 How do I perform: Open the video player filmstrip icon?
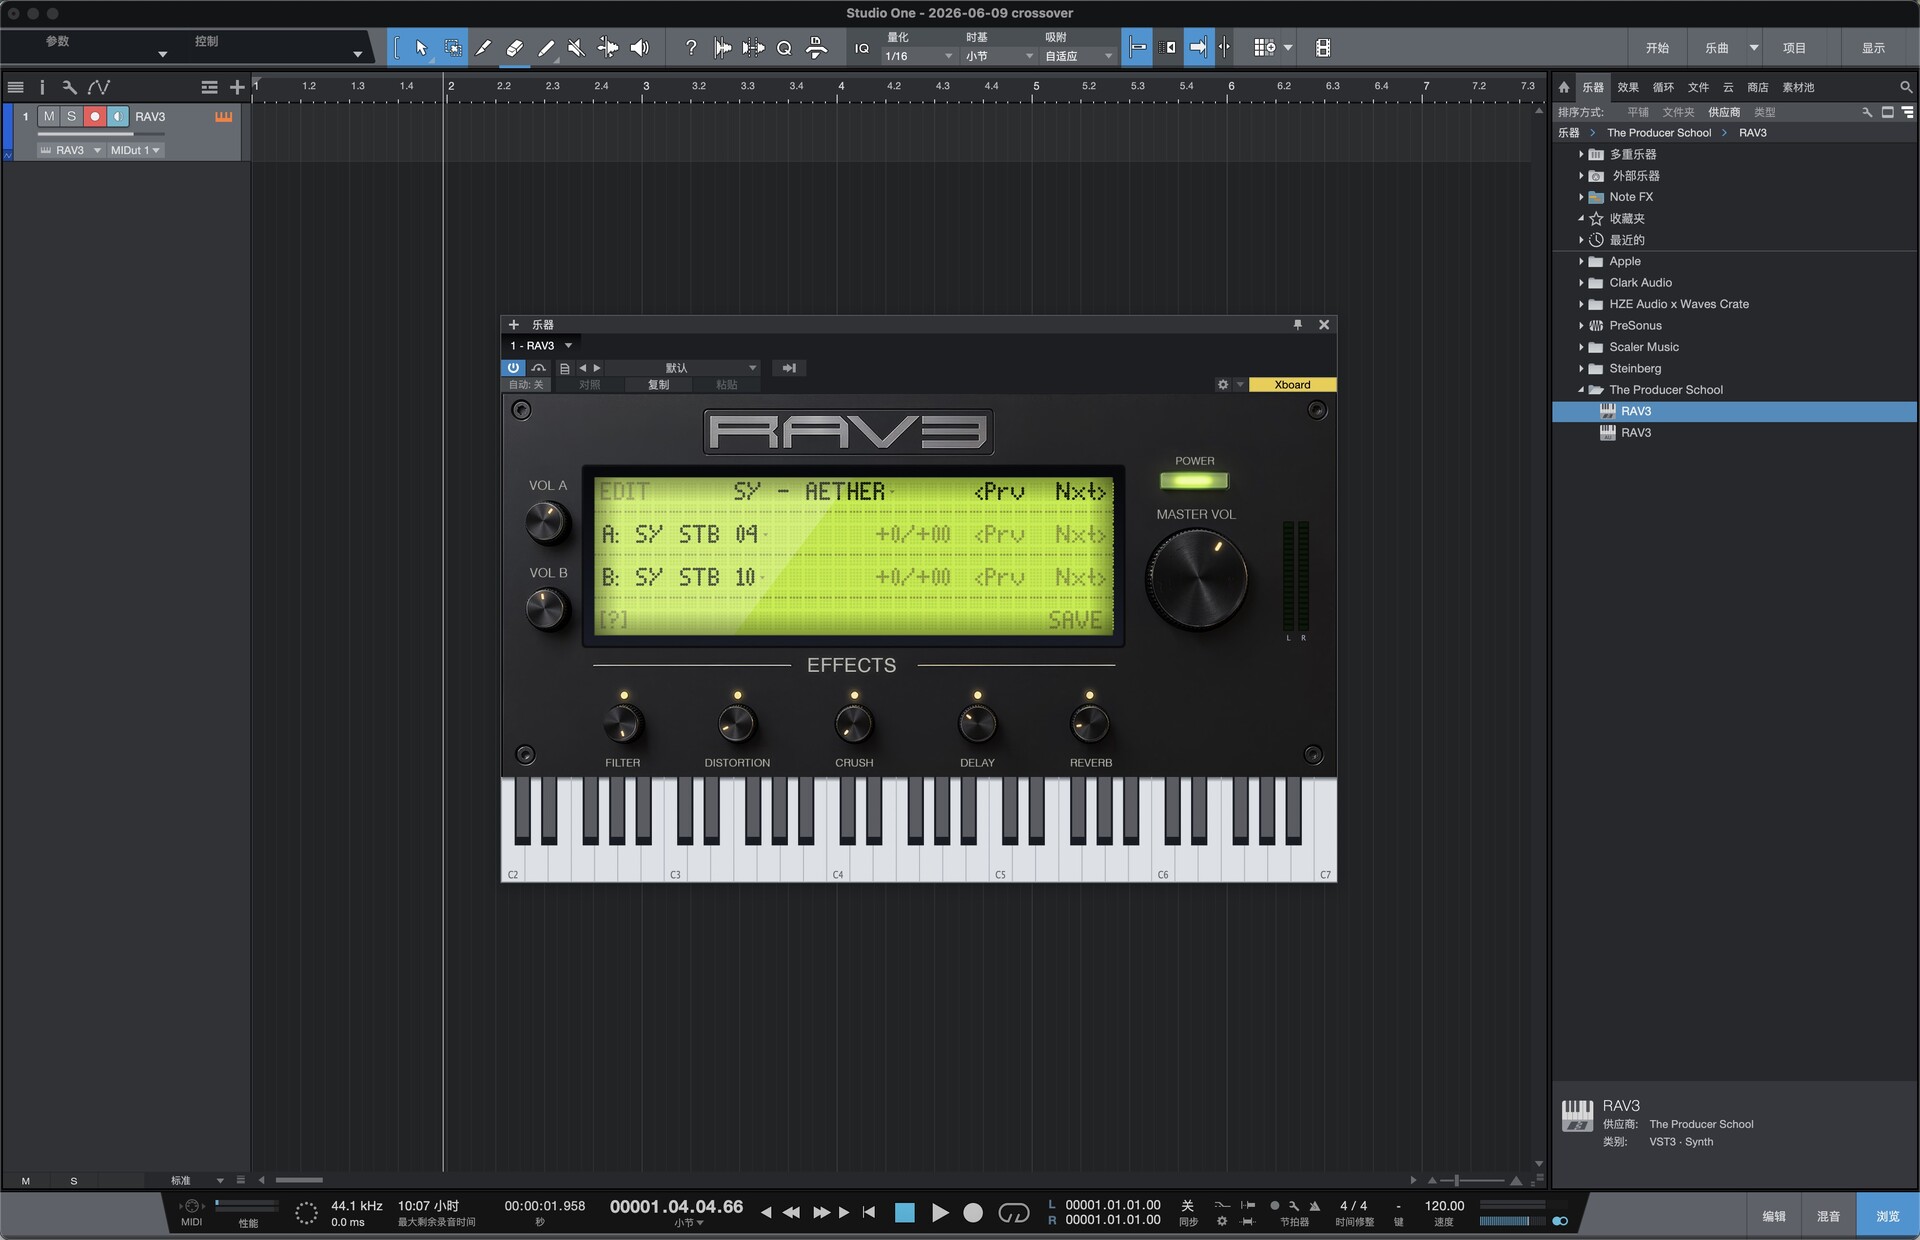coord(1323,48)
